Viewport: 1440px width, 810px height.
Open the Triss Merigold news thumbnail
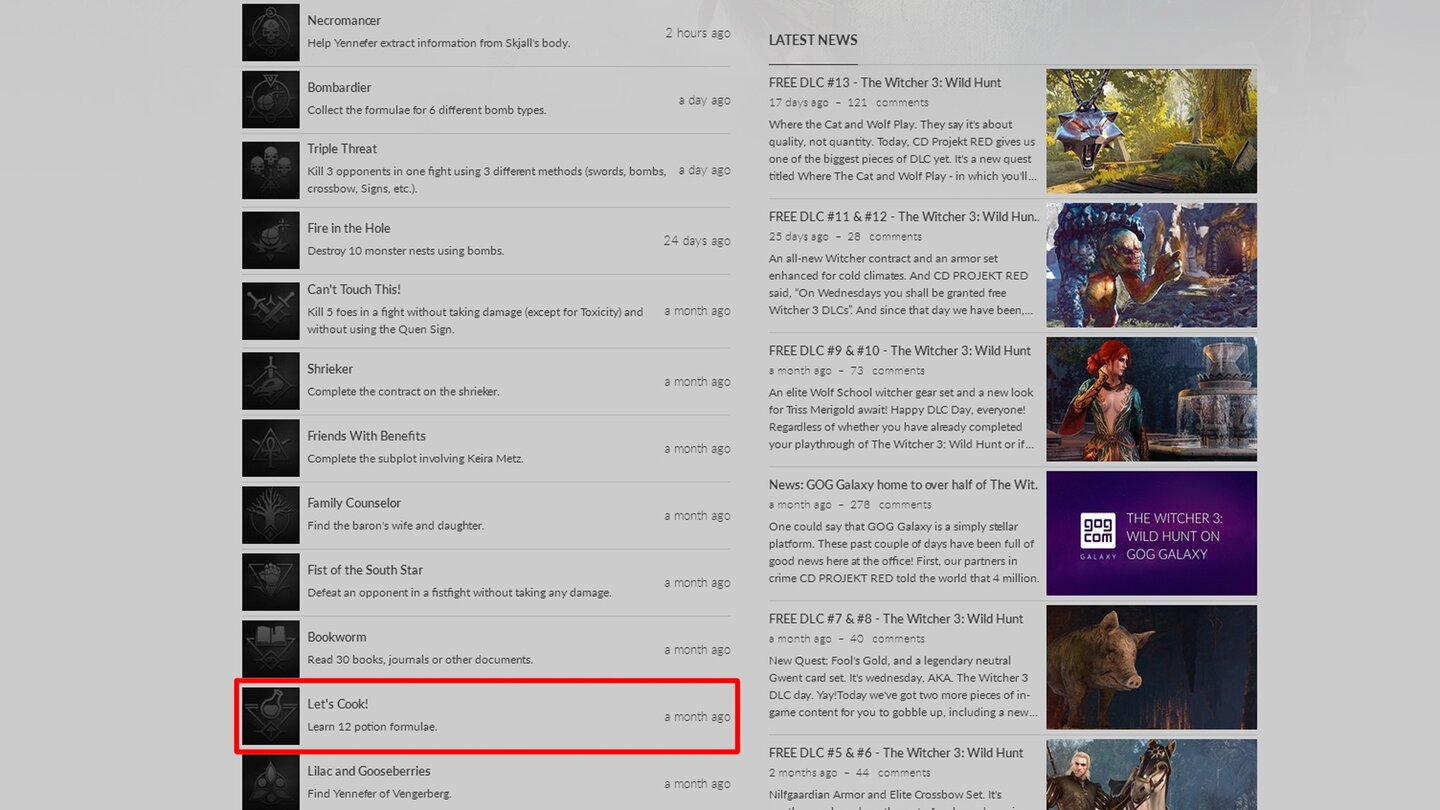click(1151, 399)
